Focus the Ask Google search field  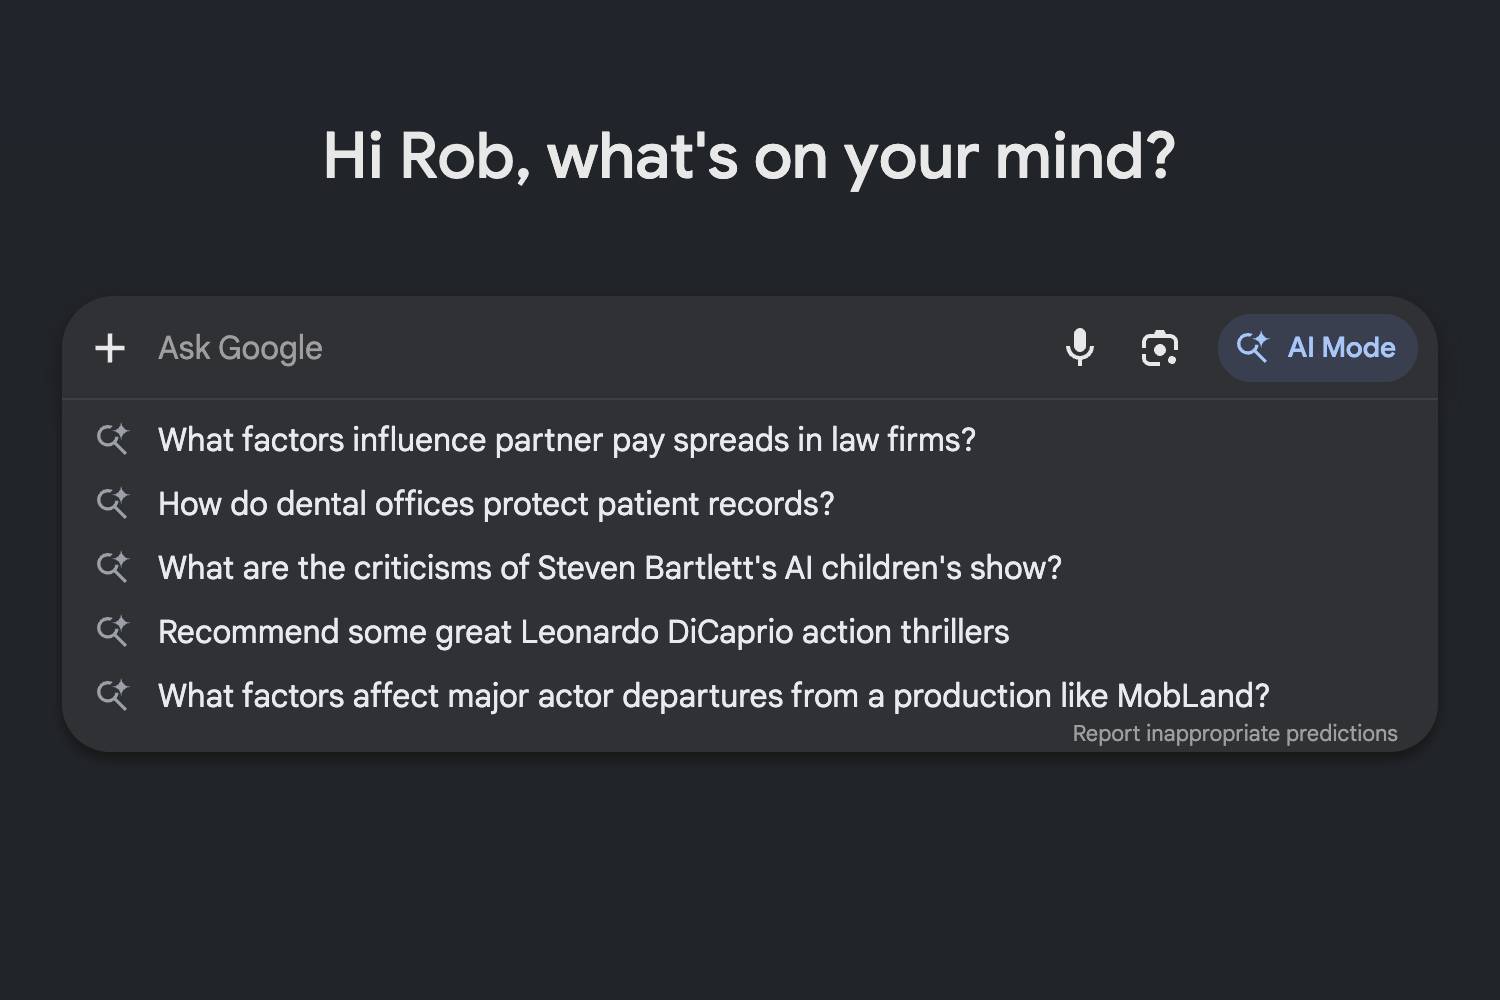click(600, 348)
